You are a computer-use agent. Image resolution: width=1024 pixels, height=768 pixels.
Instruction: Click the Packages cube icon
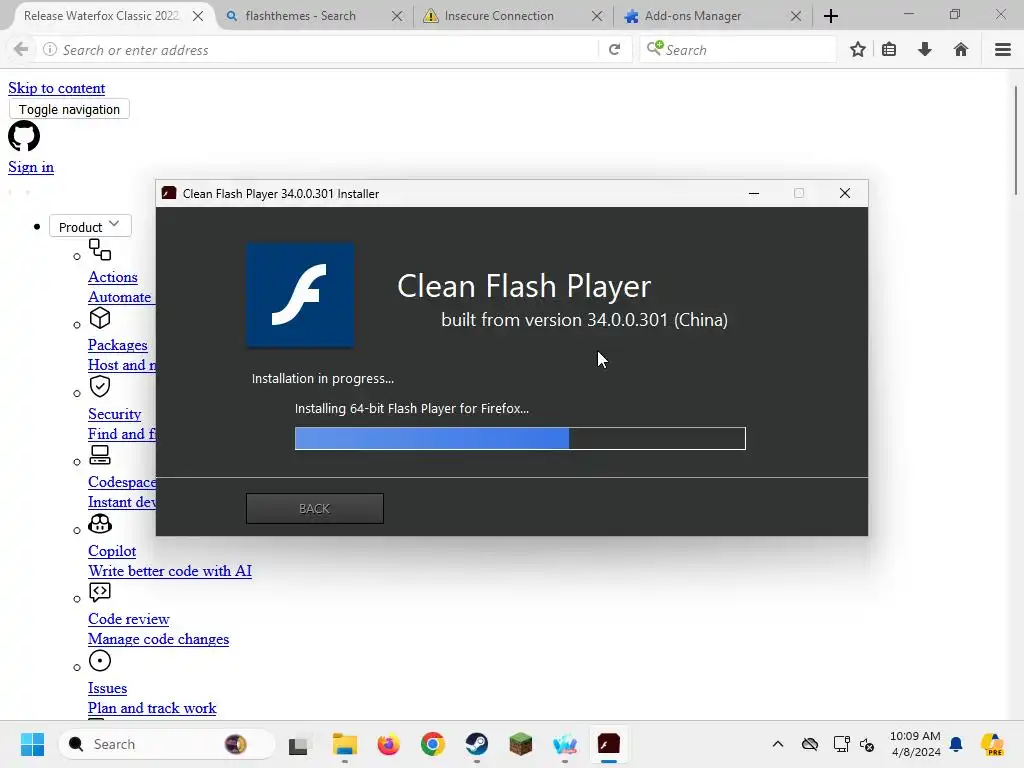[100, 318]
